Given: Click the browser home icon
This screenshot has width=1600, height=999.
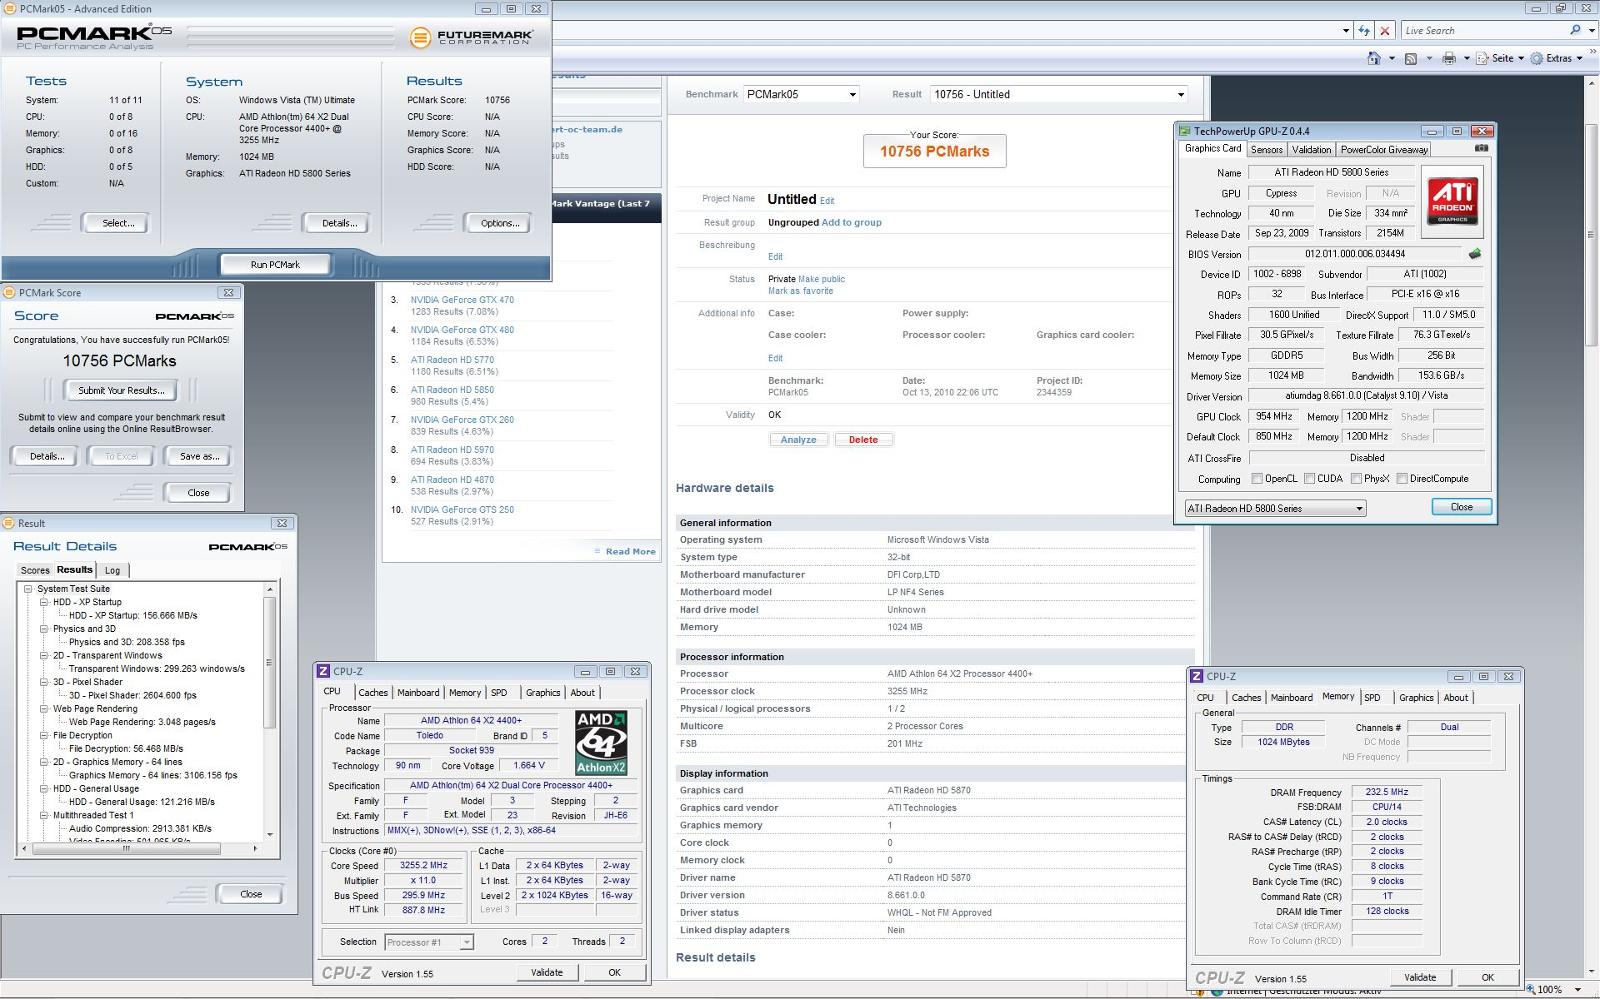Looking at the screenshot, I should point(1375,58).
